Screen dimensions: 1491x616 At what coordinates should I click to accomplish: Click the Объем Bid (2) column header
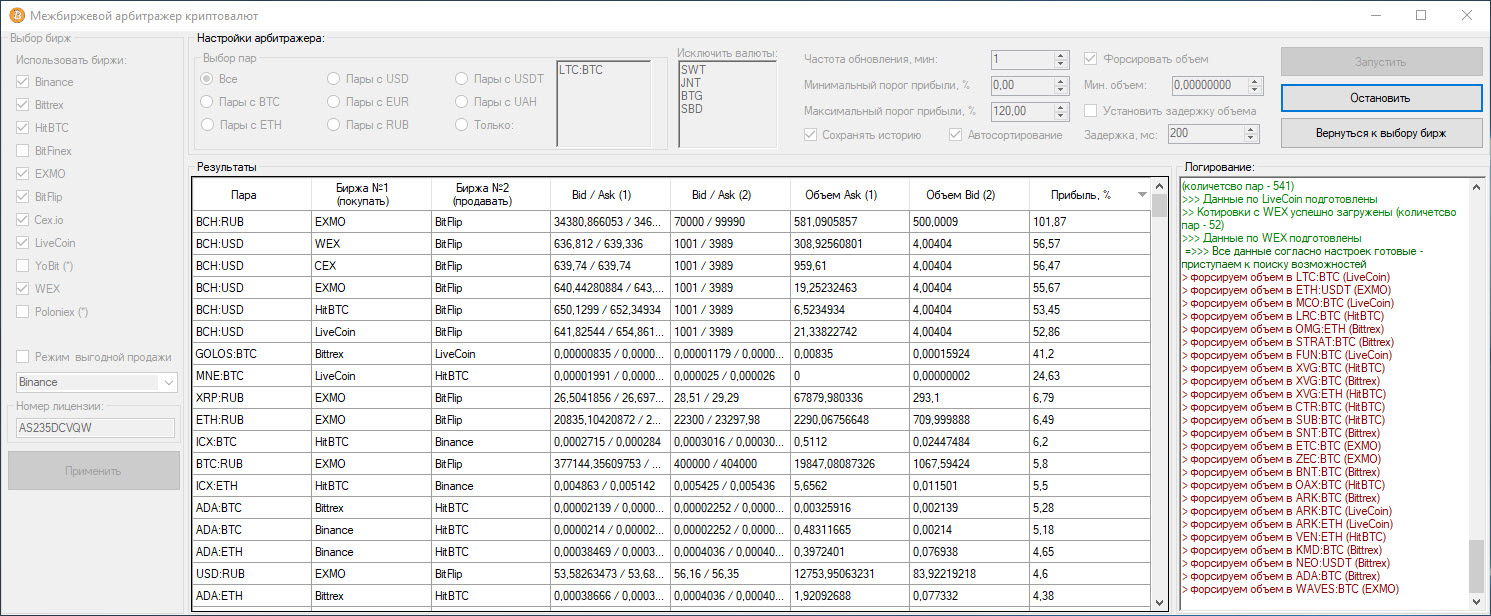[x=969, y=196]
